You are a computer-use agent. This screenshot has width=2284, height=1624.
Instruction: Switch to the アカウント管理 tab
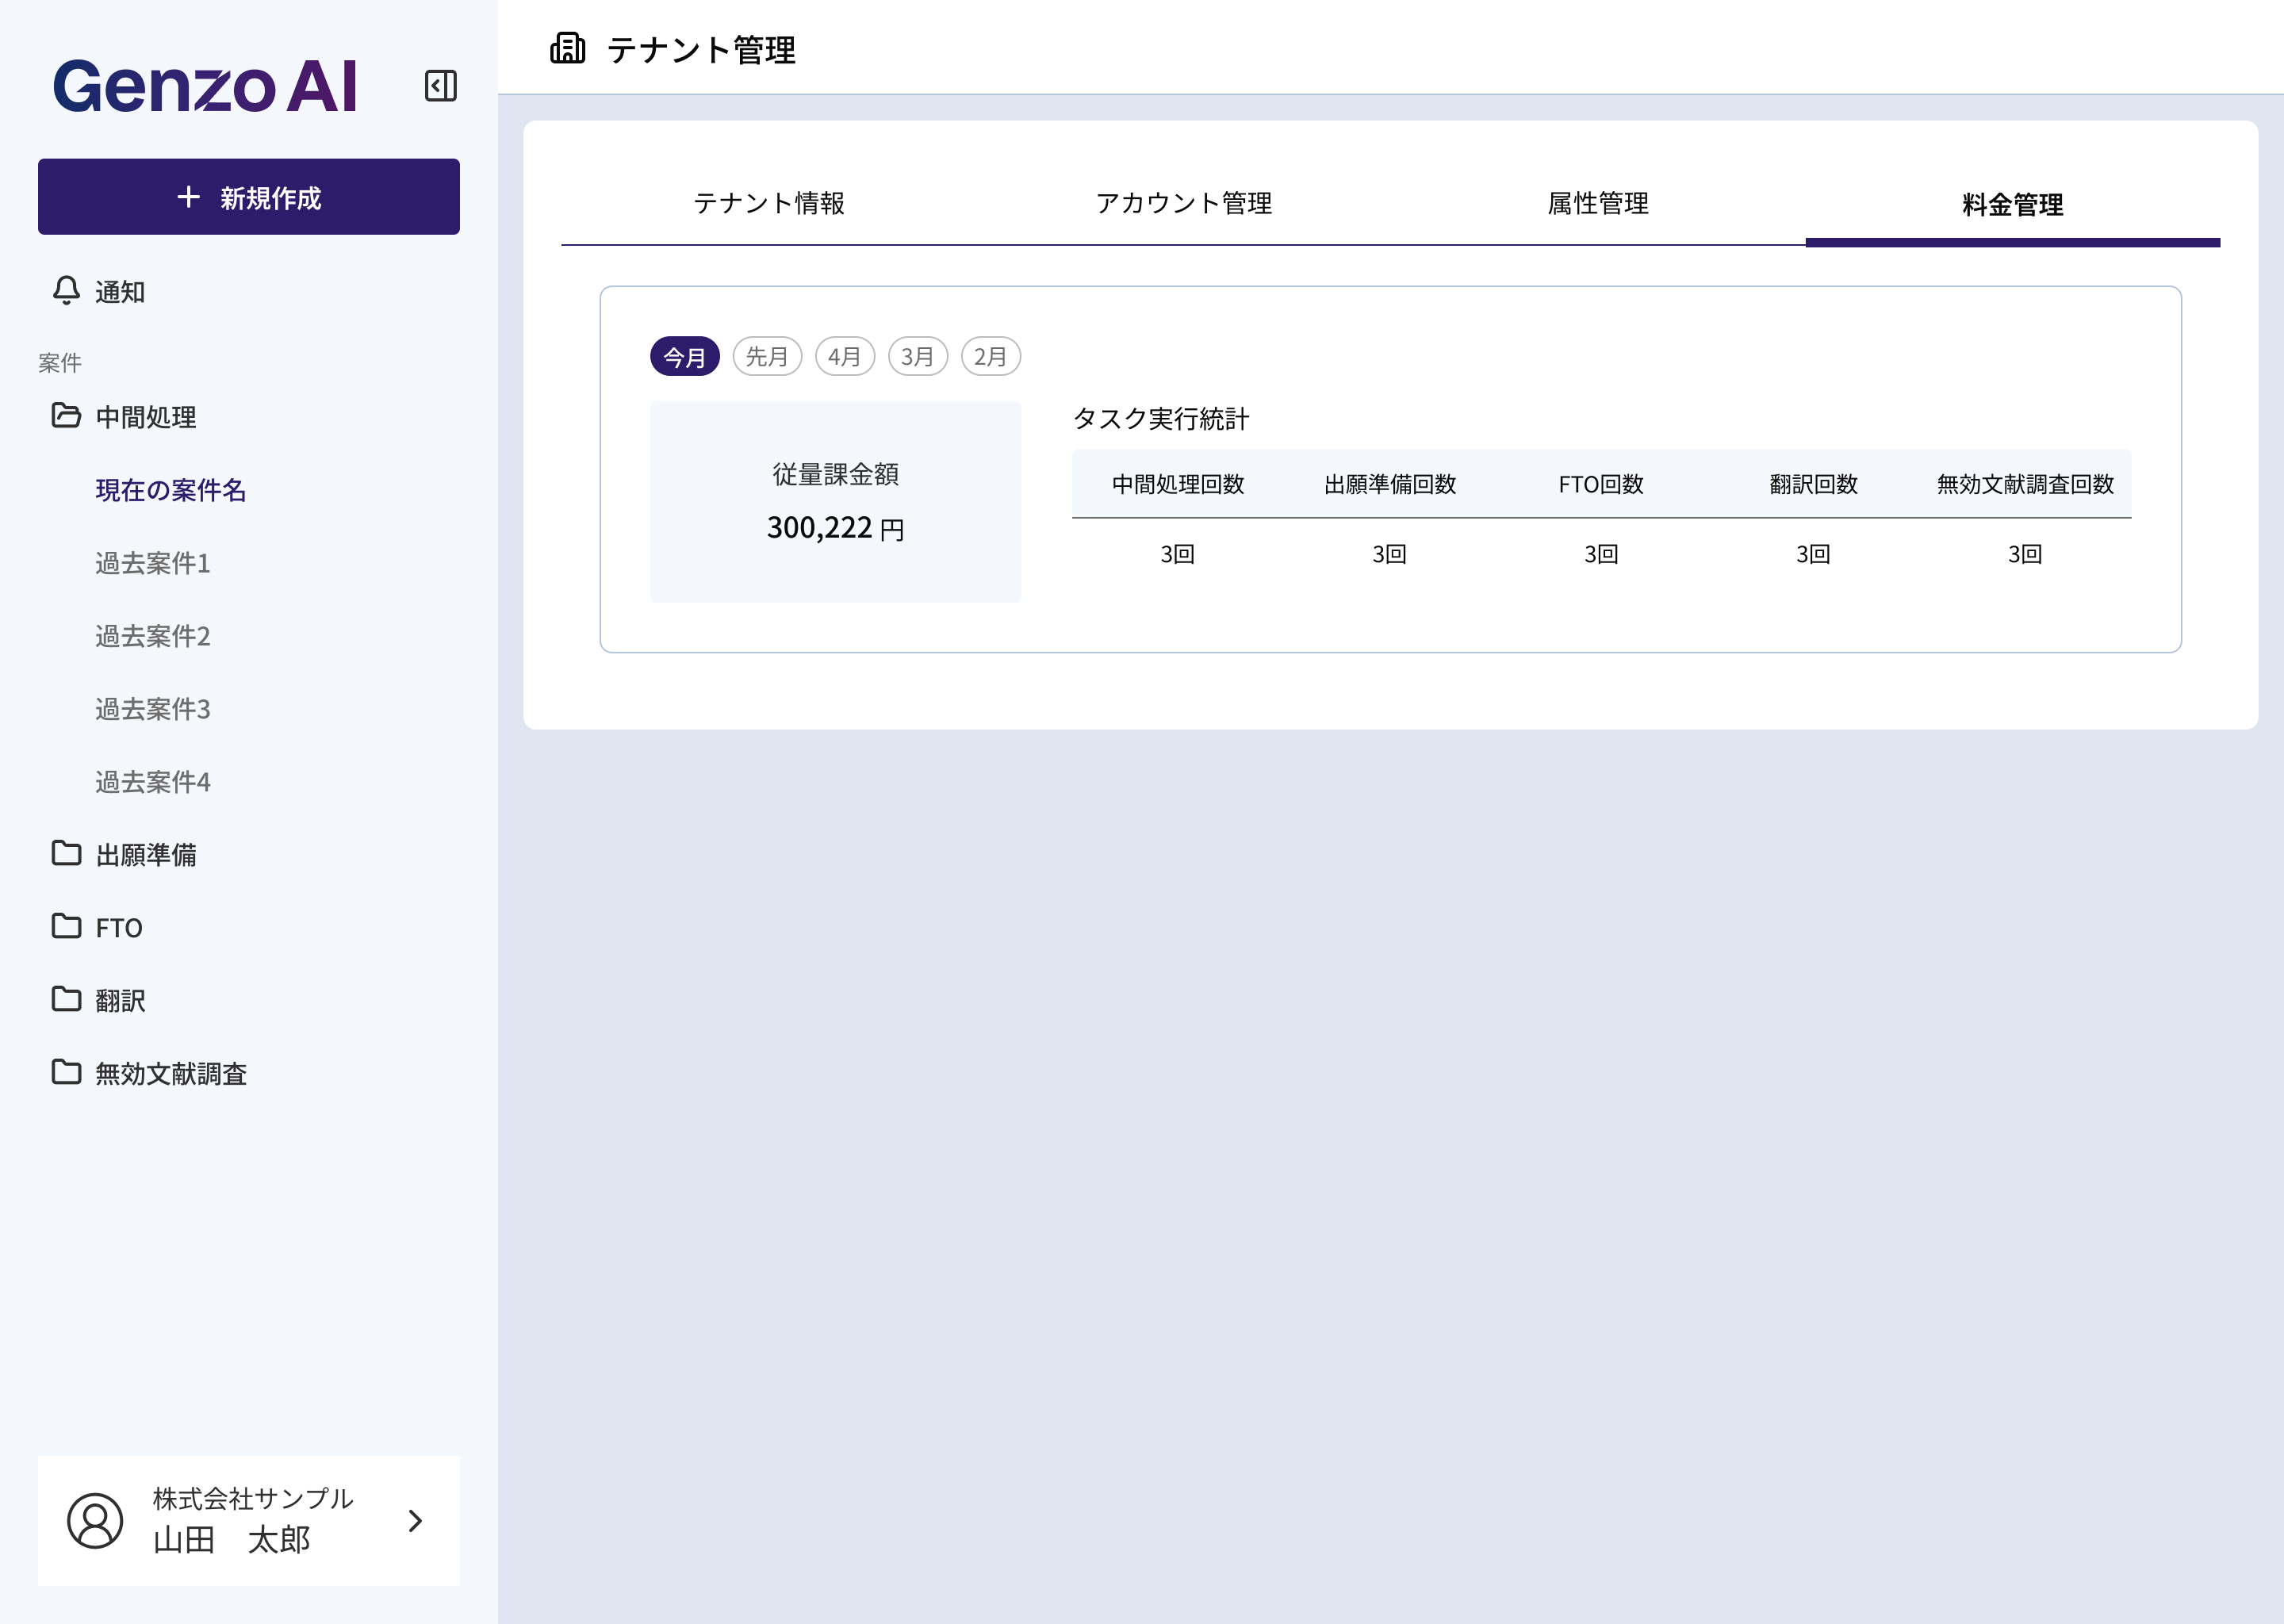click(1184, 203)
